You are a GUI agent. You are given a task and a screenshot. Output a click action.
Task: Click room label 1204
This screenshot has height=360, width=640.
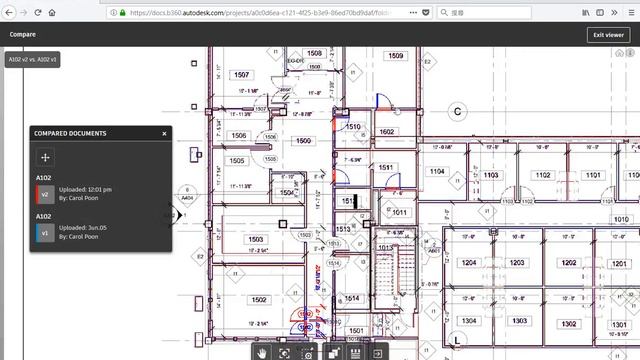pos(469,263)
